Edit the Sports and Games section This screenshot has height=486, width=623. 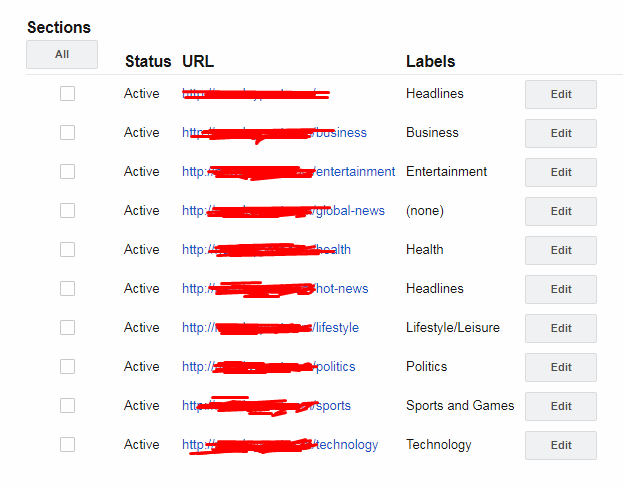pos(561,406)
